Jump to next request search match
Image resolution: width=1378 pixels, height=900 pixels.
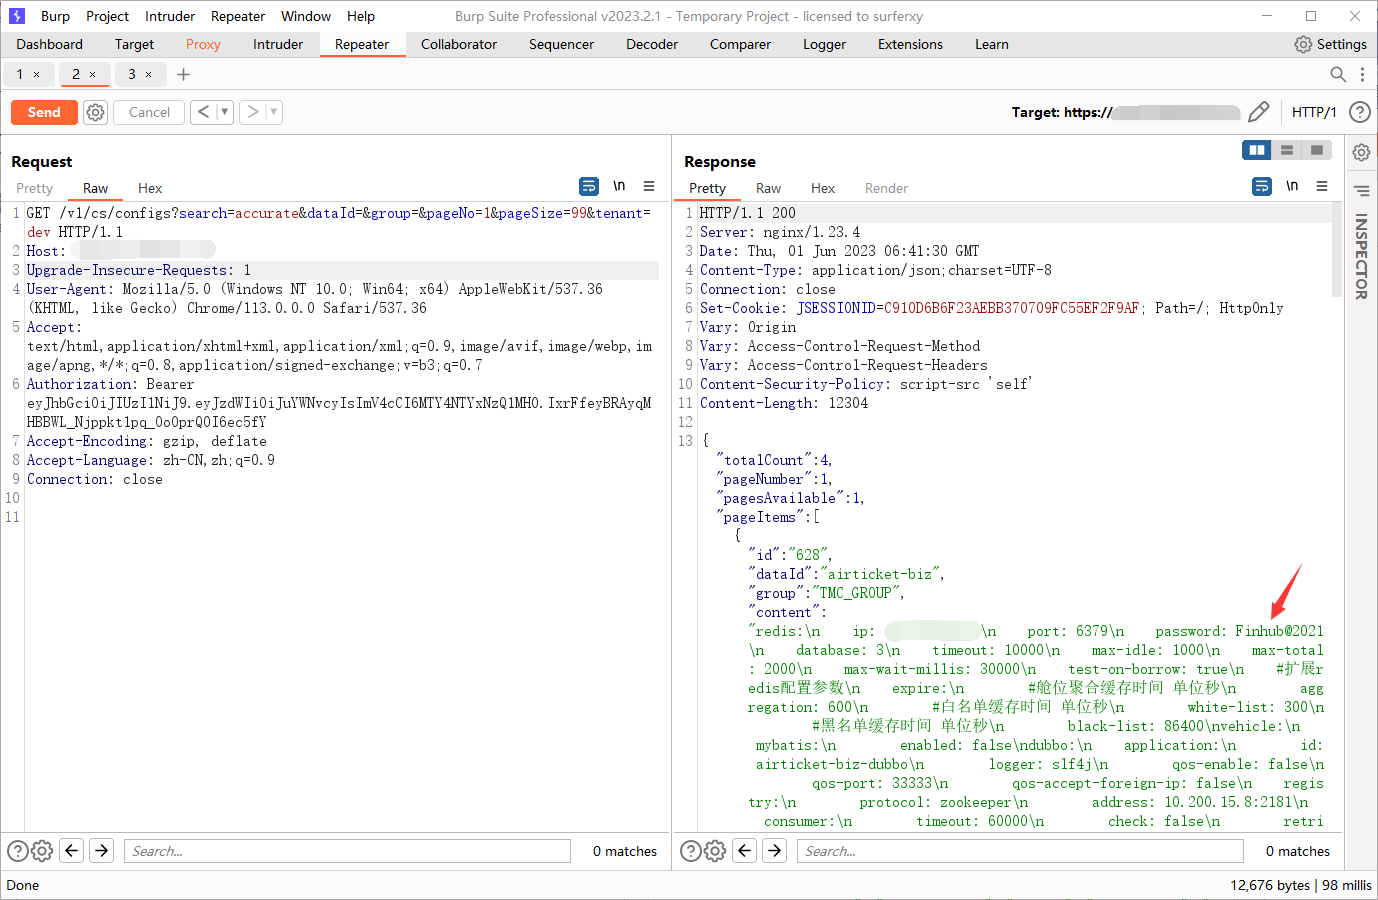tap(102, 851)
